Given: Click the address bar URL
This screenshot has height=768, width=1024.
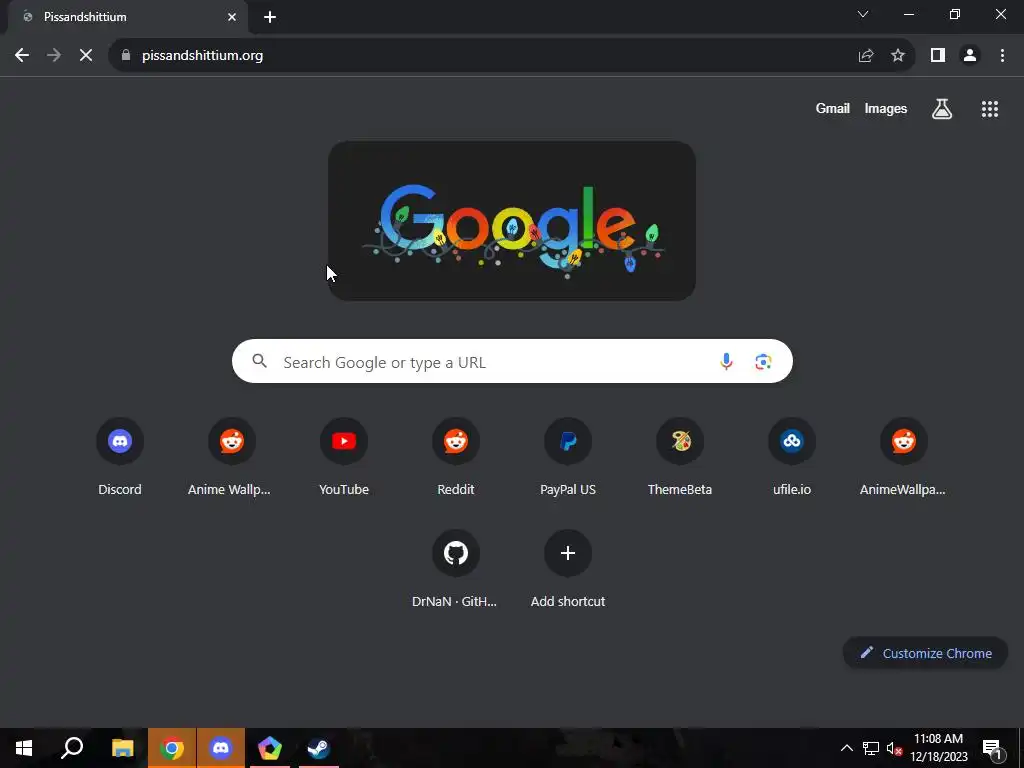Looking at the screenshot, I should [x=202, y=56].
